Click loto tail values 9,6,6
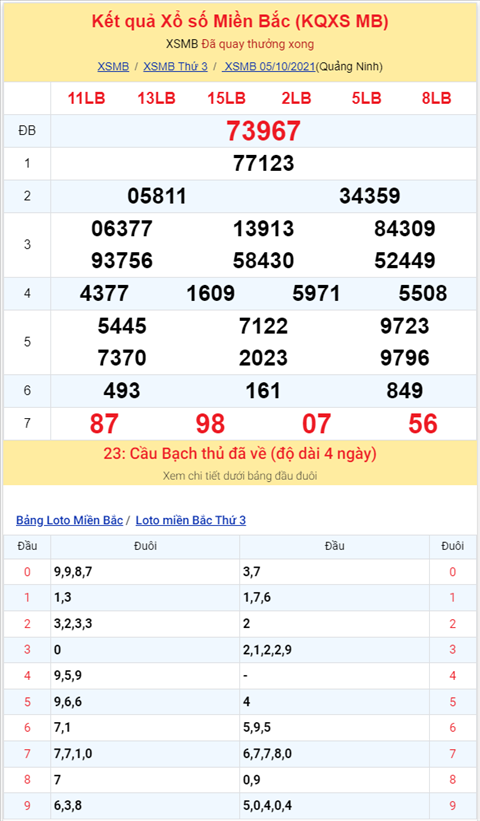Viewport: 480px width, 821px height. [68, 702]
